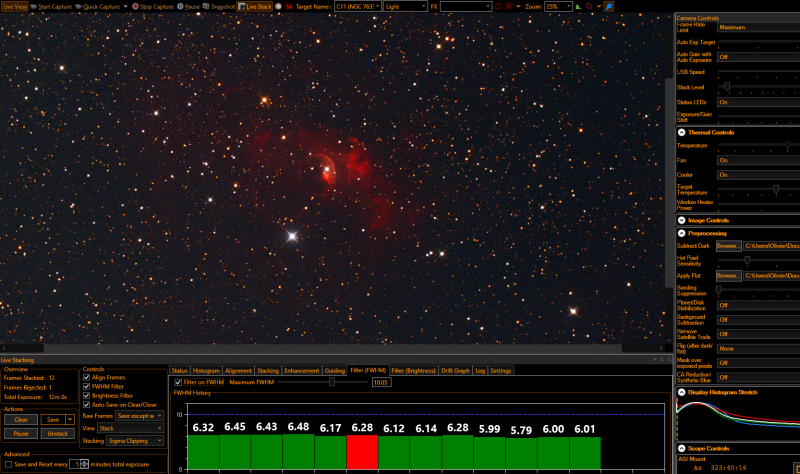Open the Stacking Sigma Clipping dropdown
Screen dimensions: 800x474
135,441
